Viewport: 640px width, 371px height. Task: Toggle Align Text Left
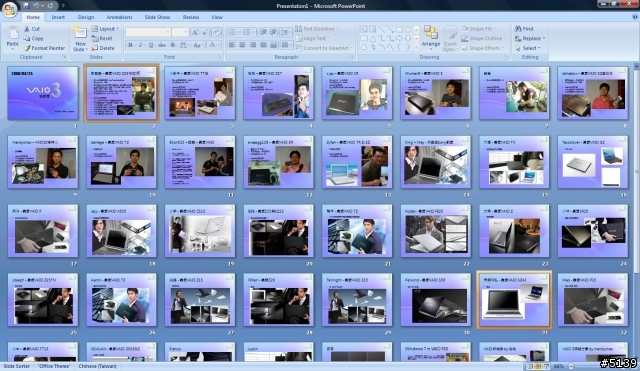click(x=232, y=45)
